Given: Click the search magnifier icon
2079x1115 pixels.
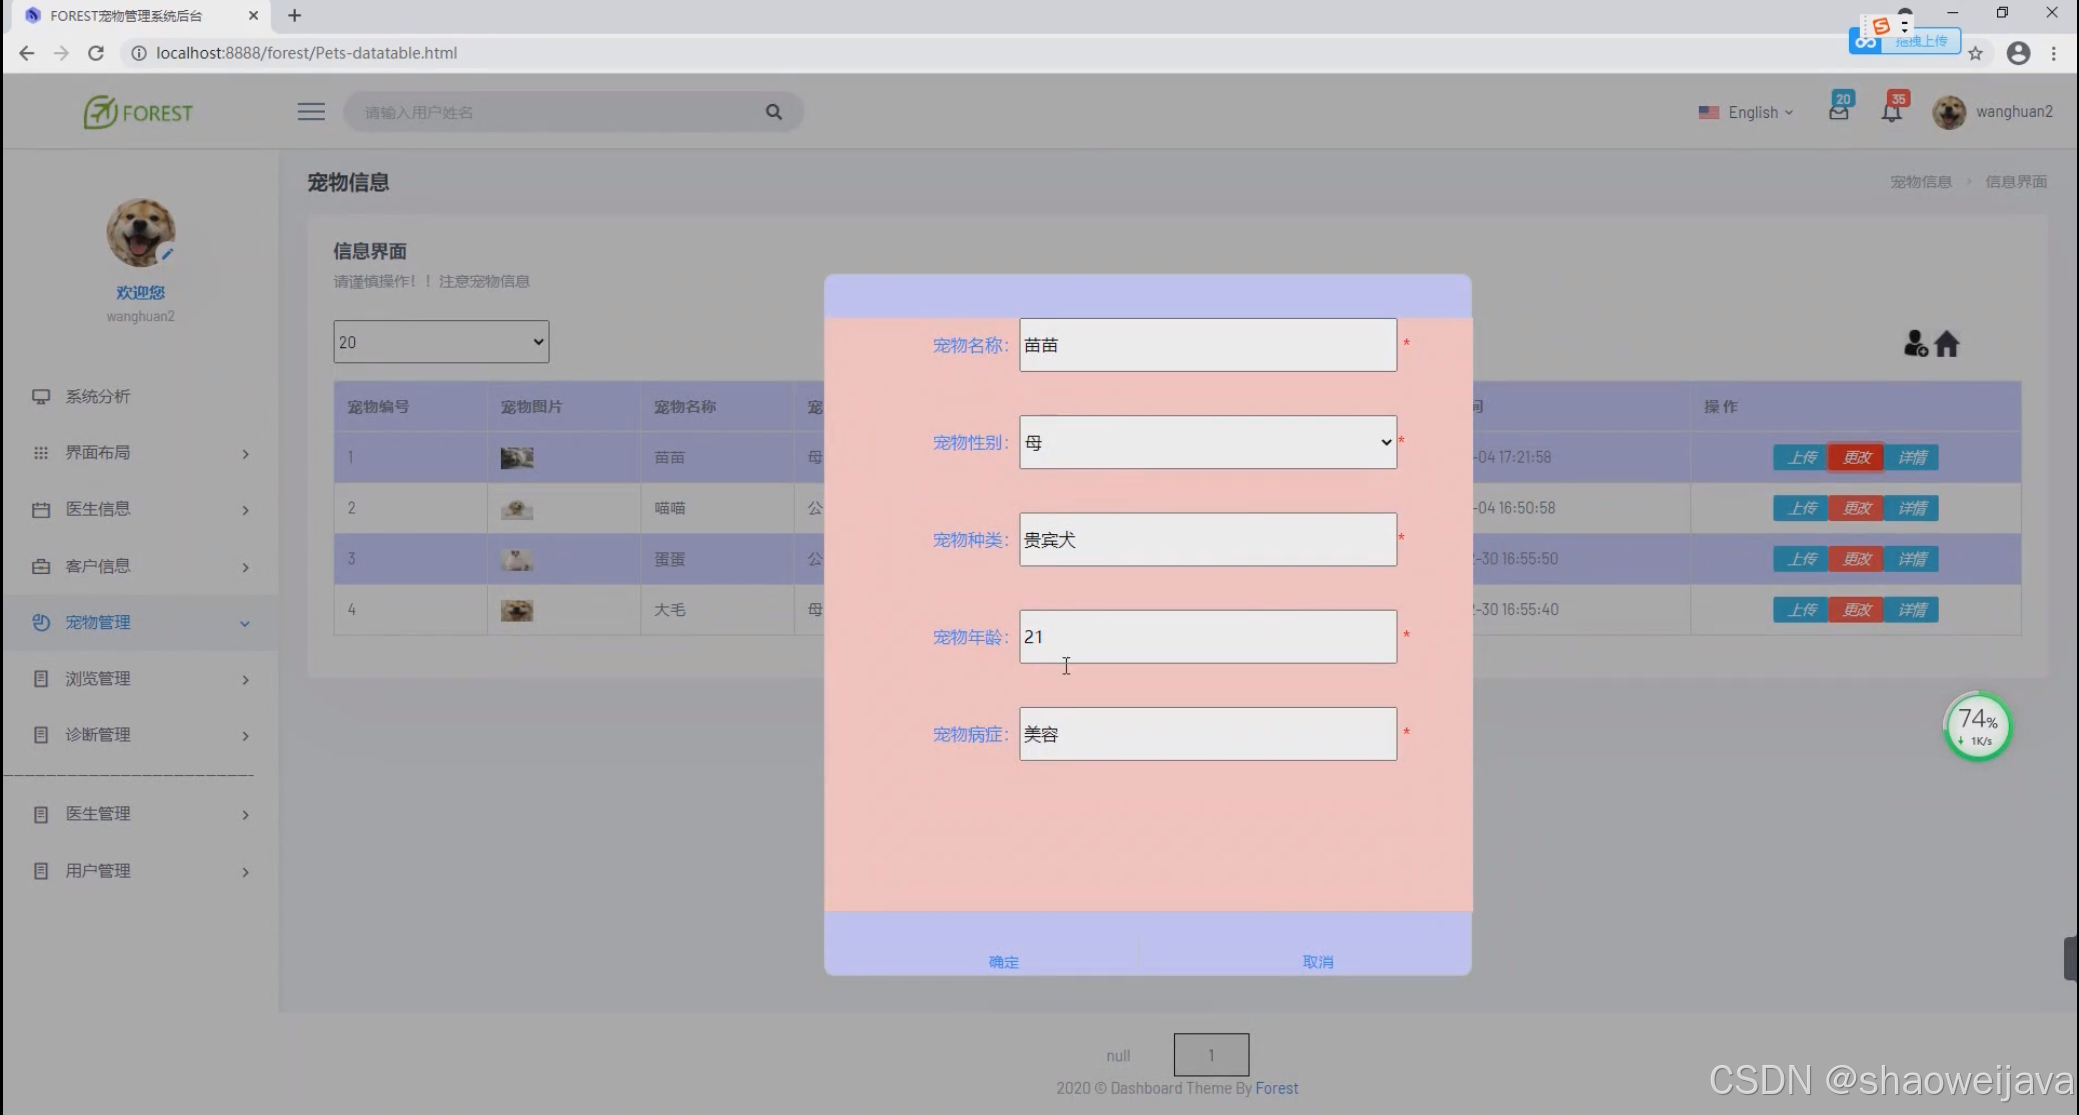Looking at the screenshot, I should [774, 112].
